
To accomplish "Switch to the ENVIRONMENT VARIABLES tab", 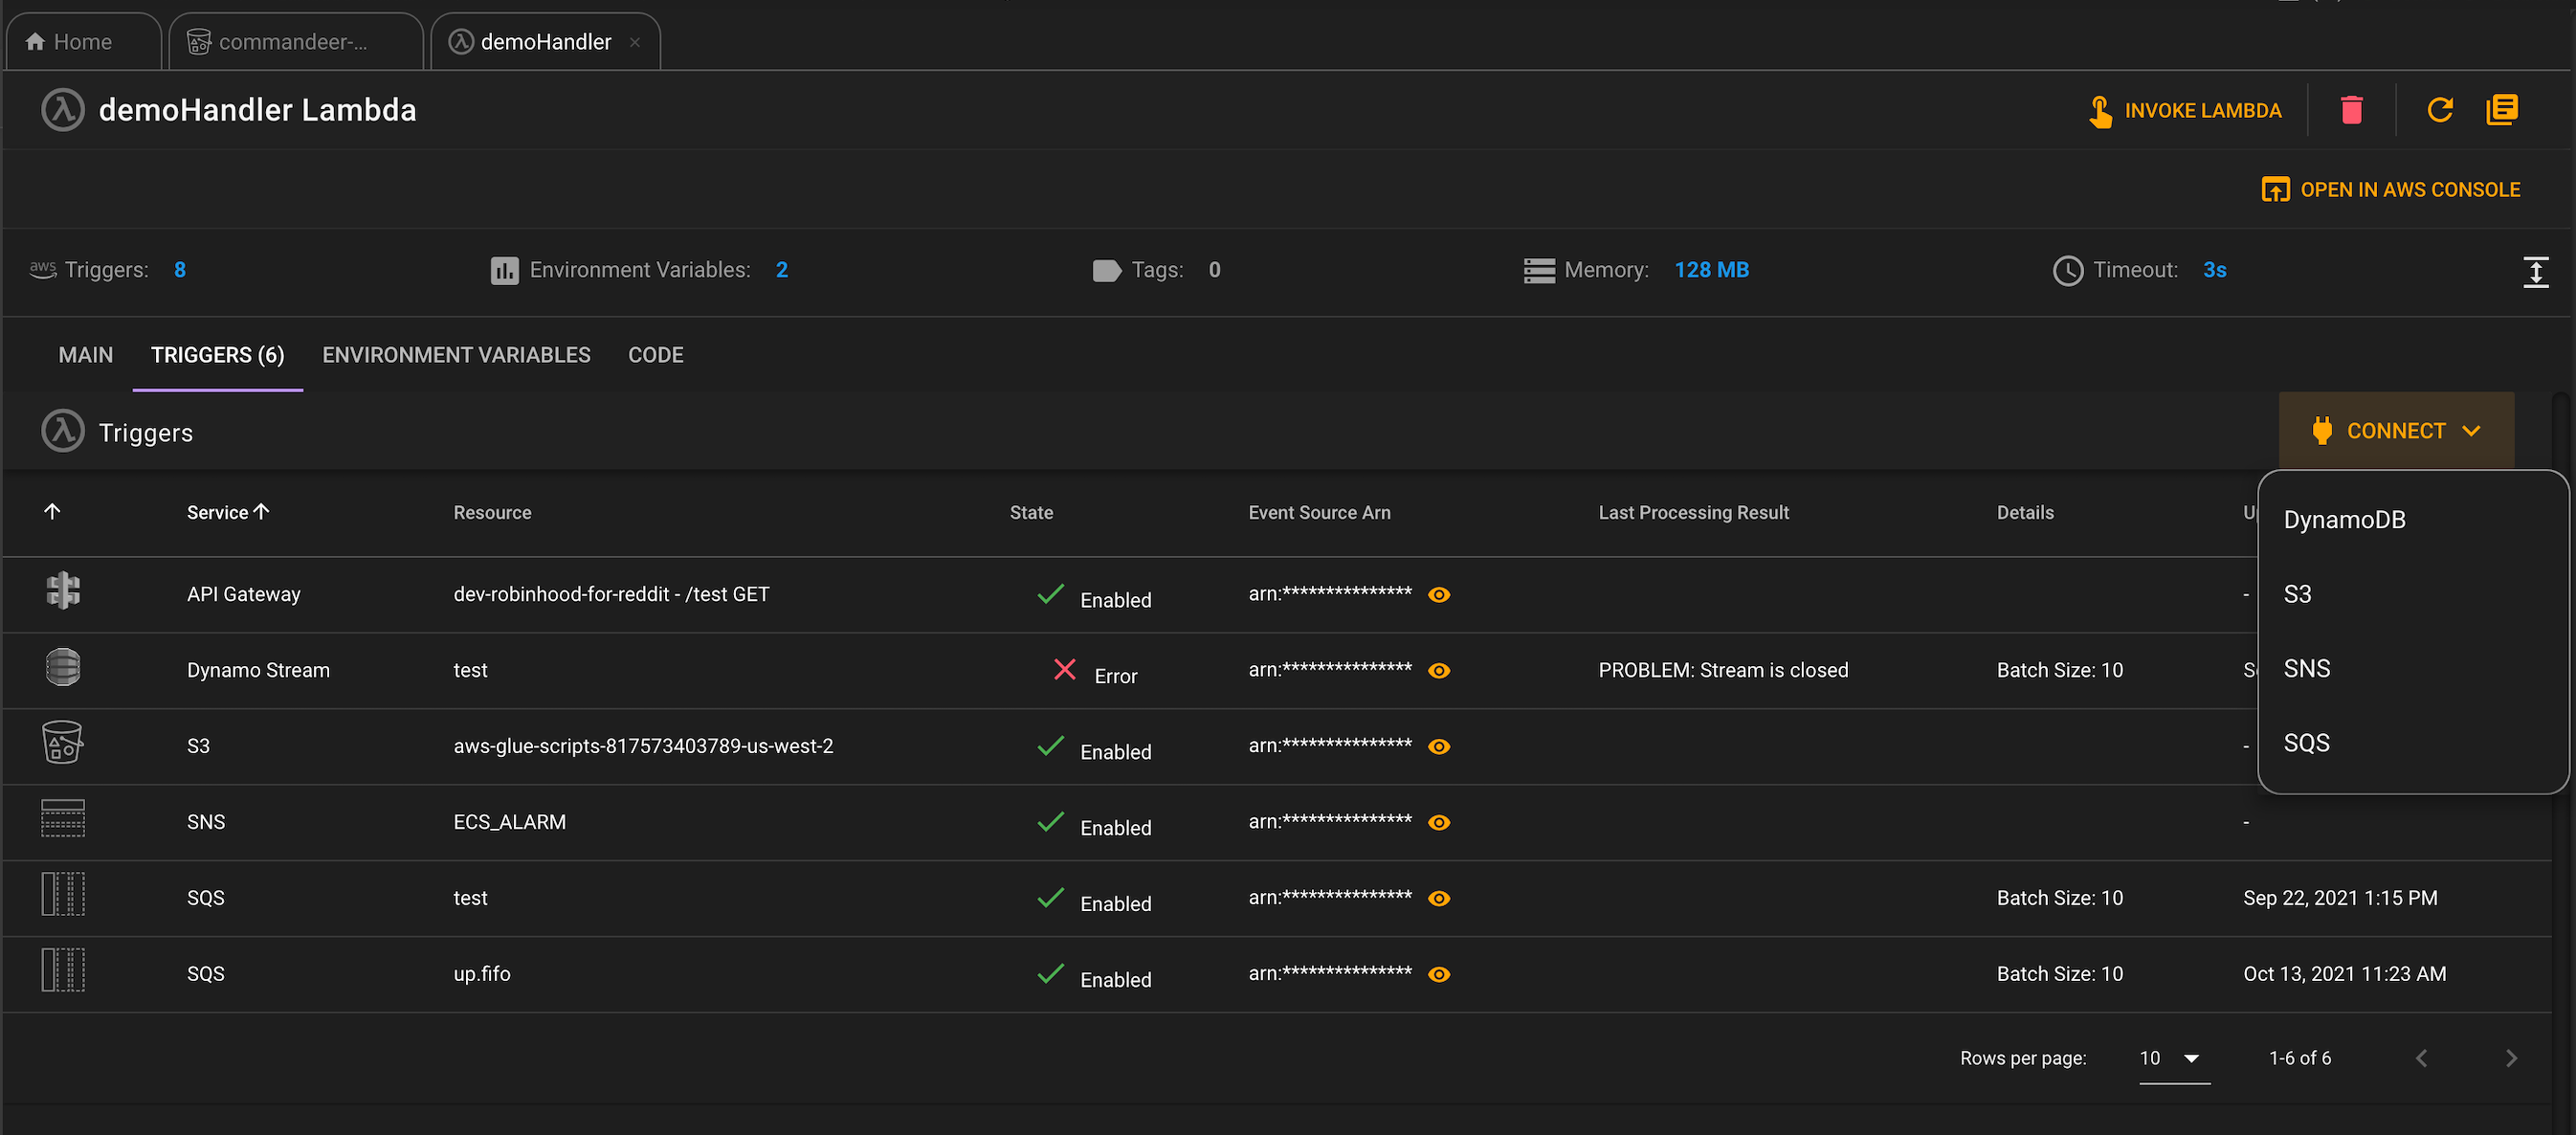I will pyautogui.click(x=456, y=355).
